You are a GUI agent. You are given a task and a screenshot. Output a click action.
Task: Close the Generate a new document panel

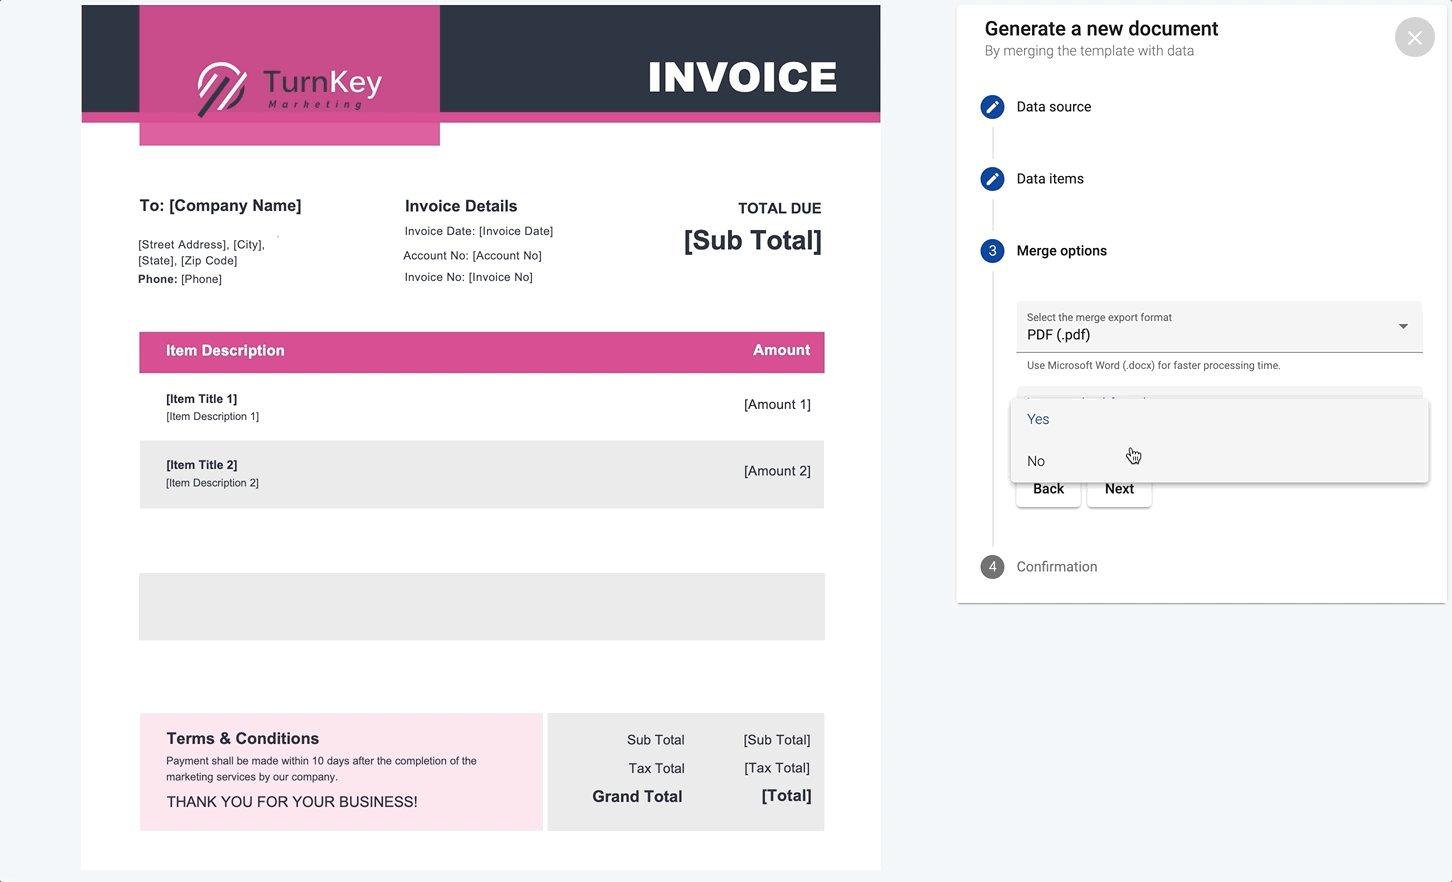click(1414, 38)
